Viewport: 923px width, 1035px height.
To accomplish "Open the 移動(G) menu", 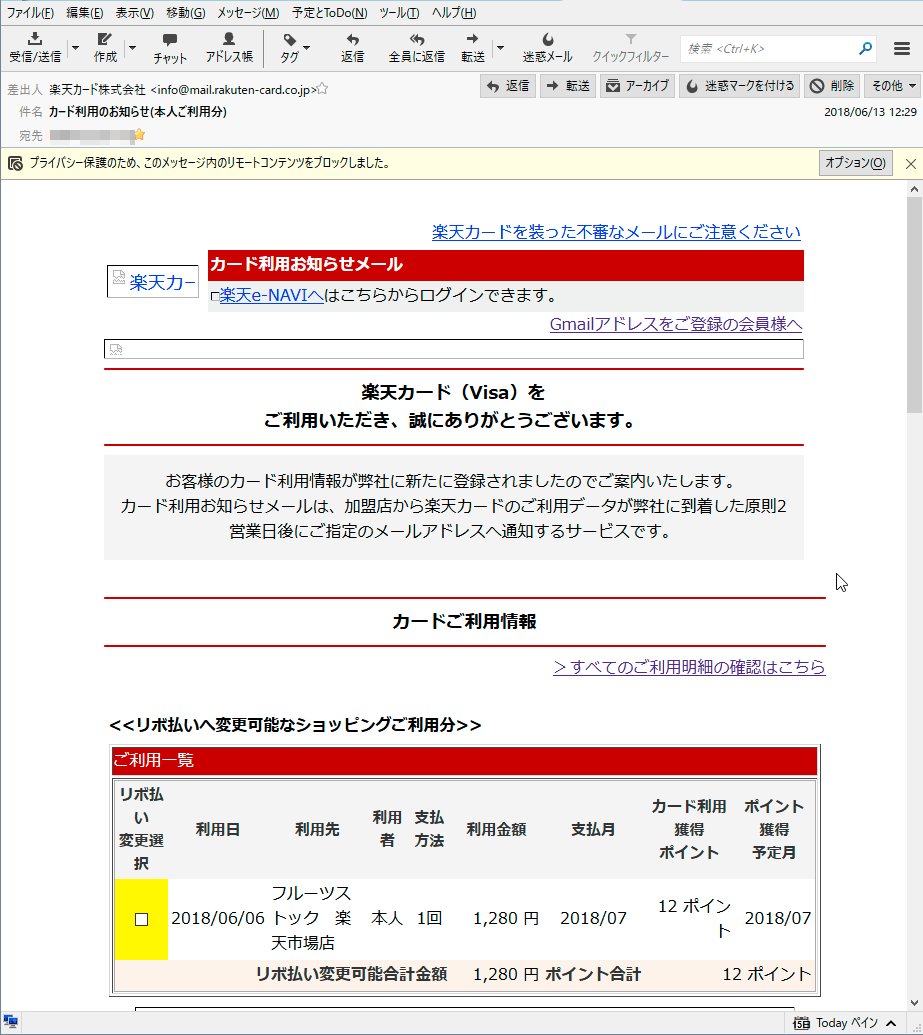I will (186, 13).
